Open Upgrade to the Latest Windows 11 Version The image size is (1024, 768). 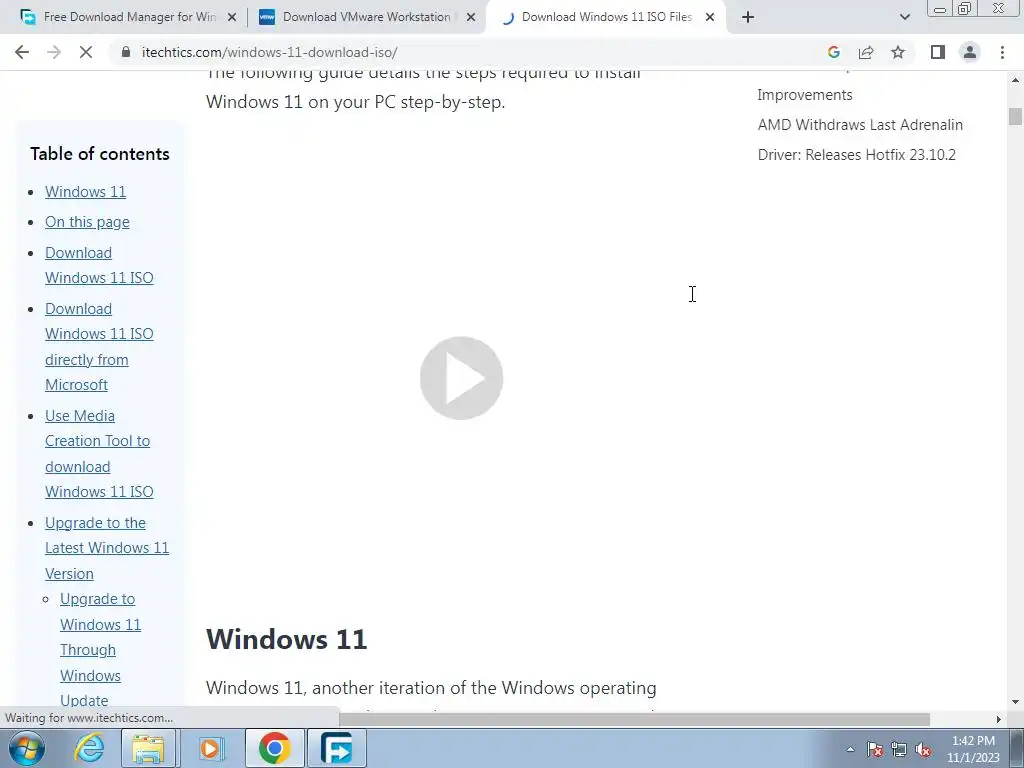pos(107,548)
